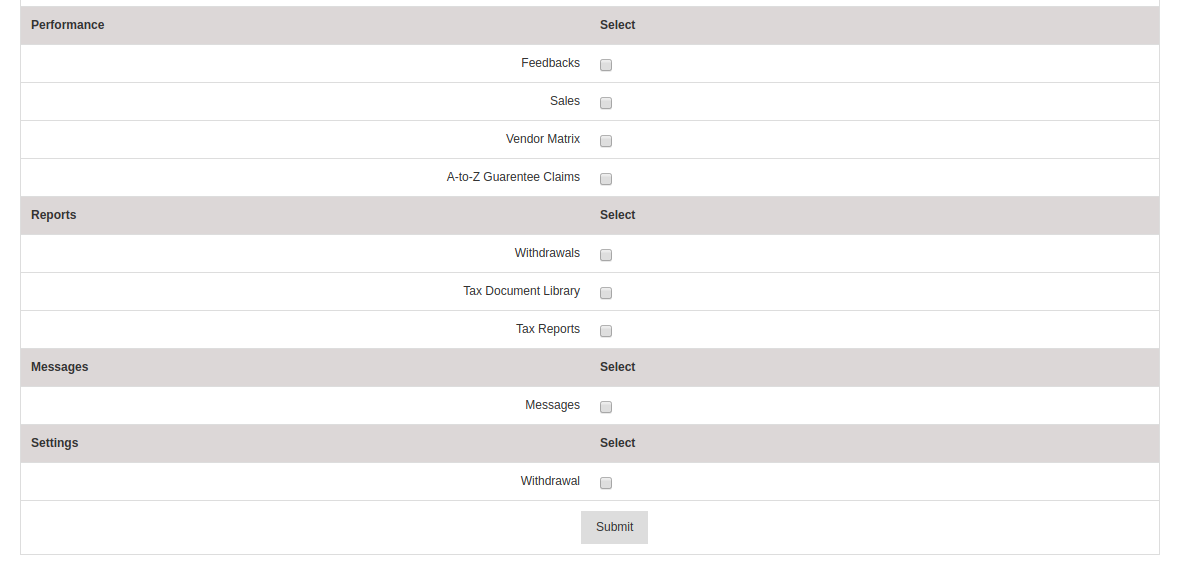Tick the Feedbacks checkbox
Viewport: 1177px width, 563px height.
pyautogui.click(x=606, y=65)
